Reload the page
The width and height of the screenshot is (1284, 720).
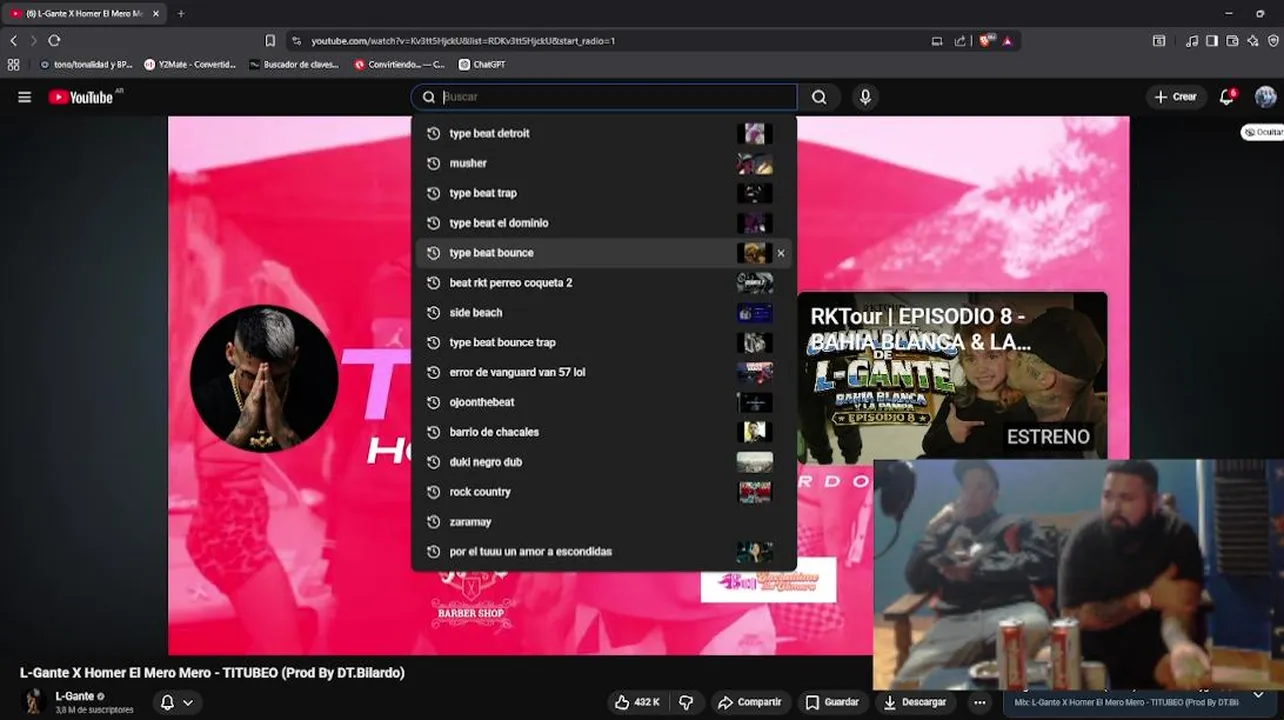point(54,41)
